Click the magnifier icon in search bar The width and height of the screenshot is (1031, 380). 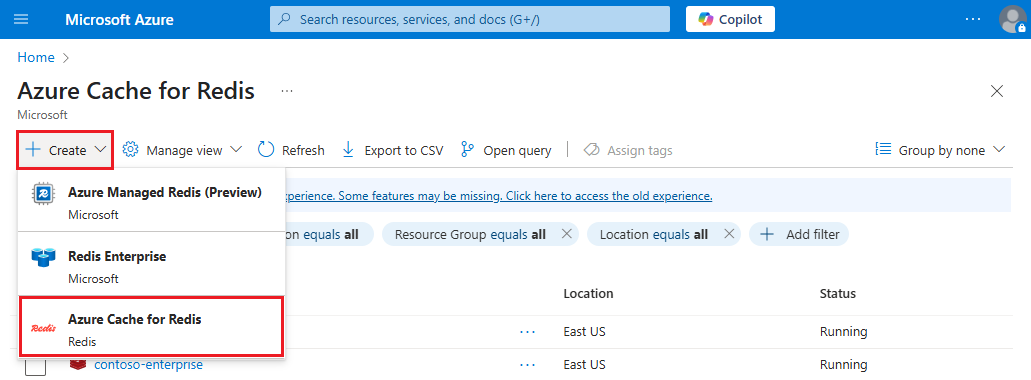tap(285, 20)
